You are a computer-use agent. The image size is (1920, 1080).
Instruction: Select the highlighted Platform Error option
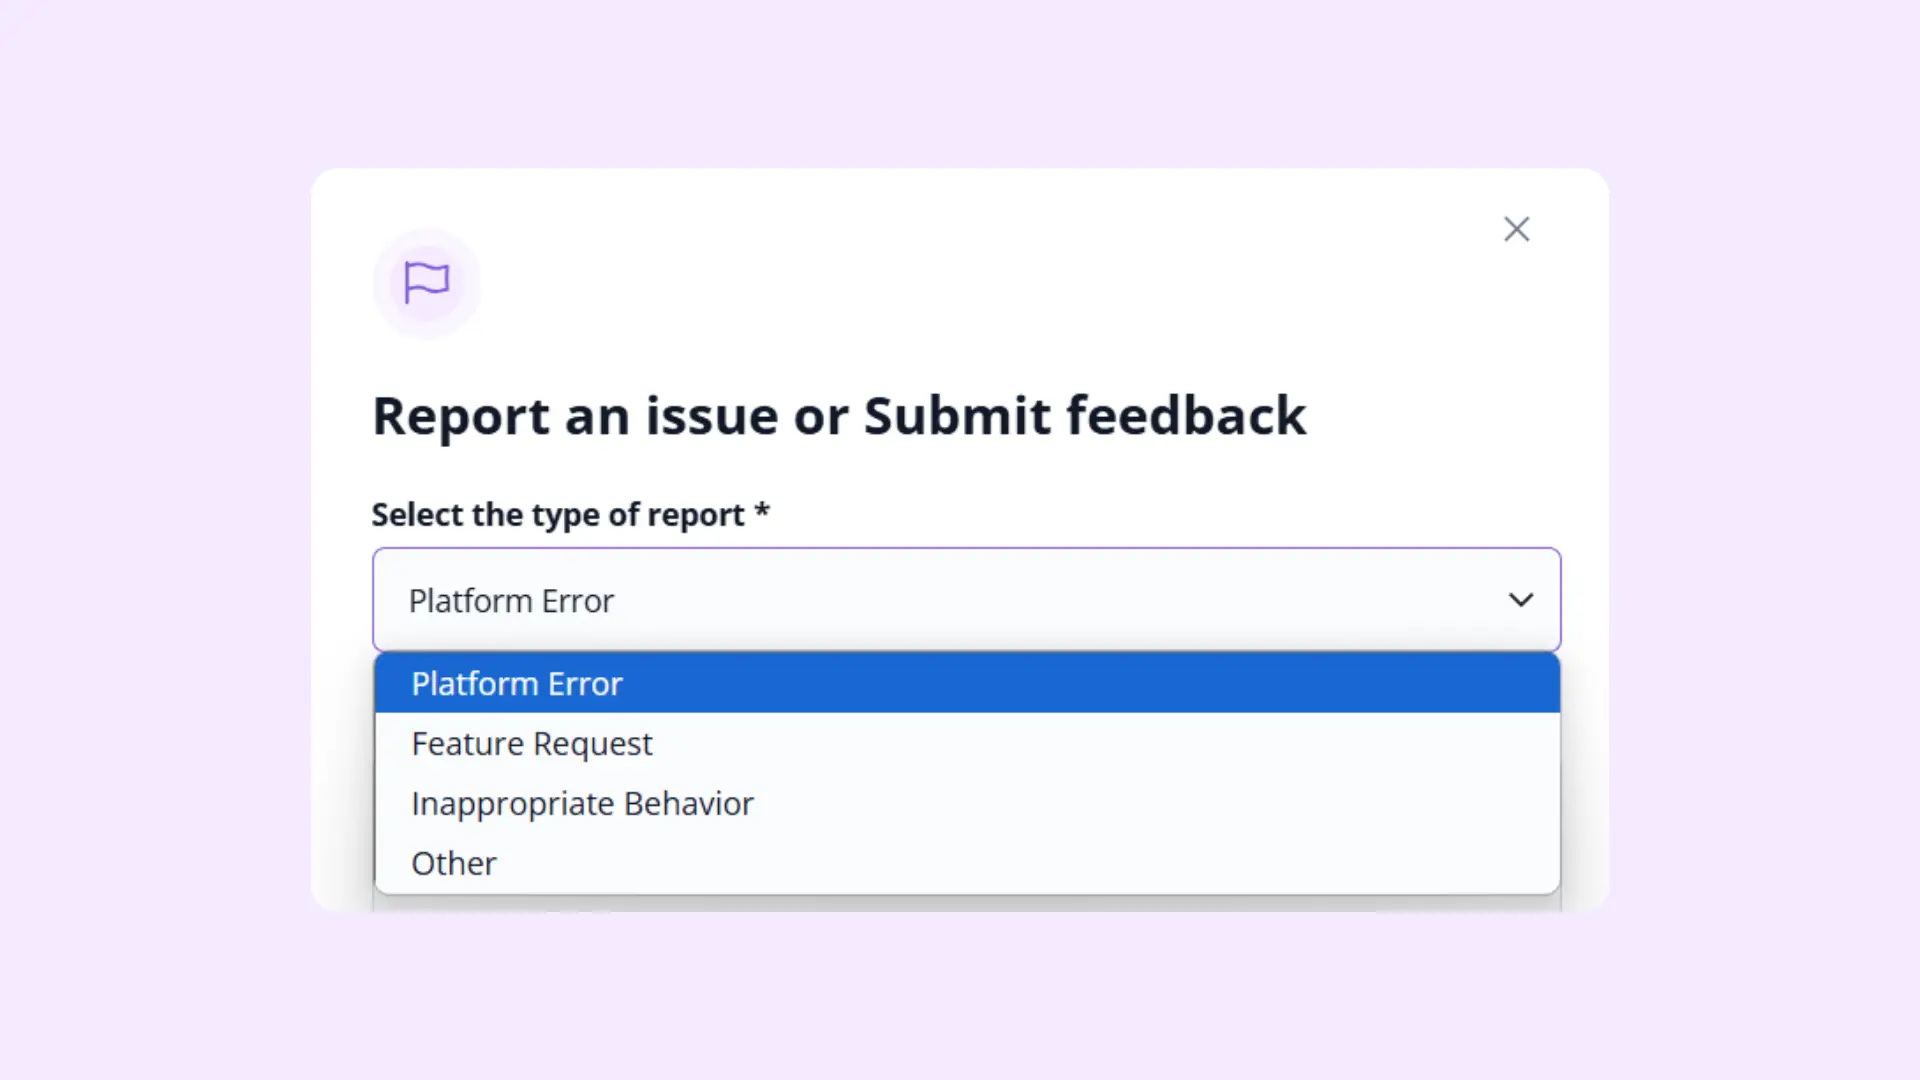click(x=967, y=683)
